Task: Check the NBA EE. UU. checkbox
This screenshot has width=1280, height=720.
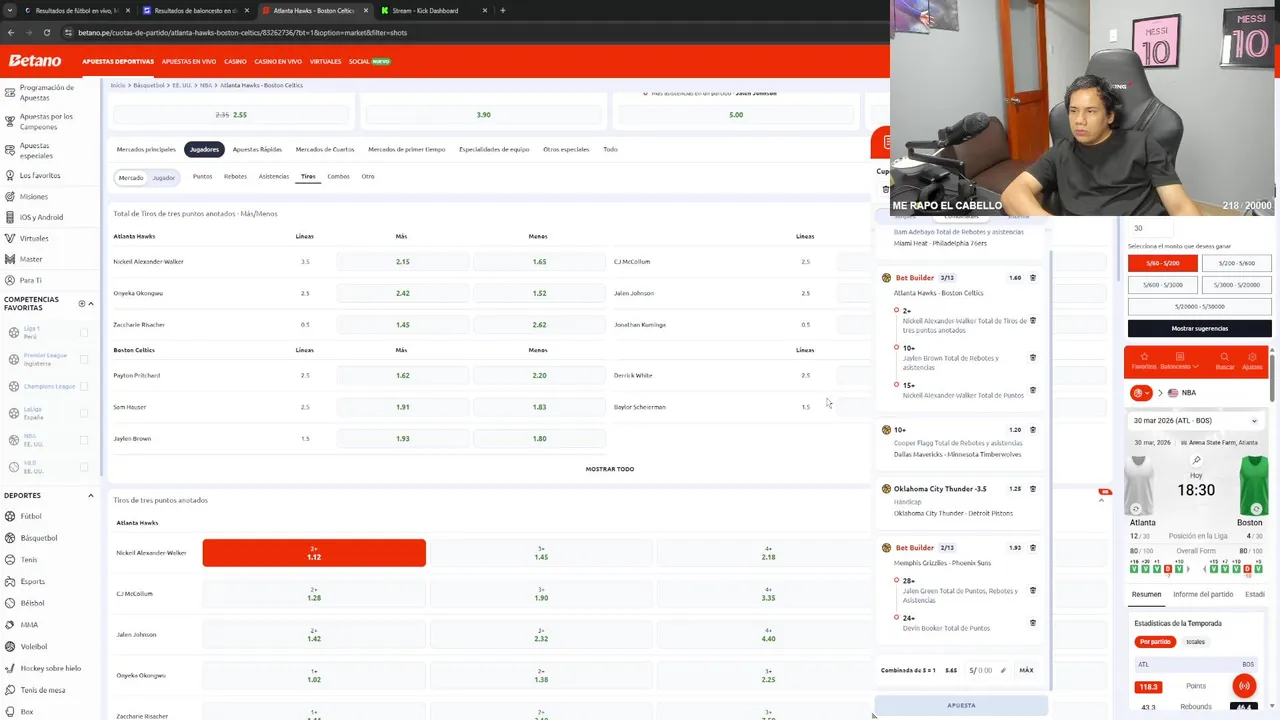Action: (84, 440)
